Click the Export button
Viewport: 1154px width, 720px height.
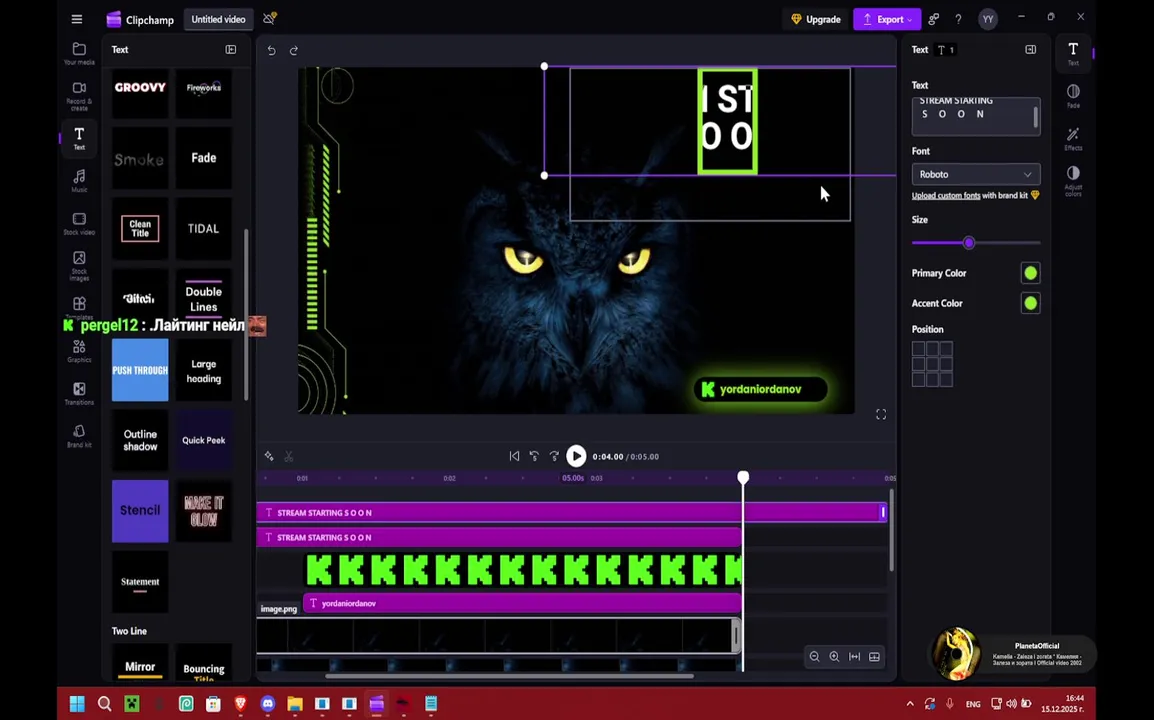click(x=887, y=19)
